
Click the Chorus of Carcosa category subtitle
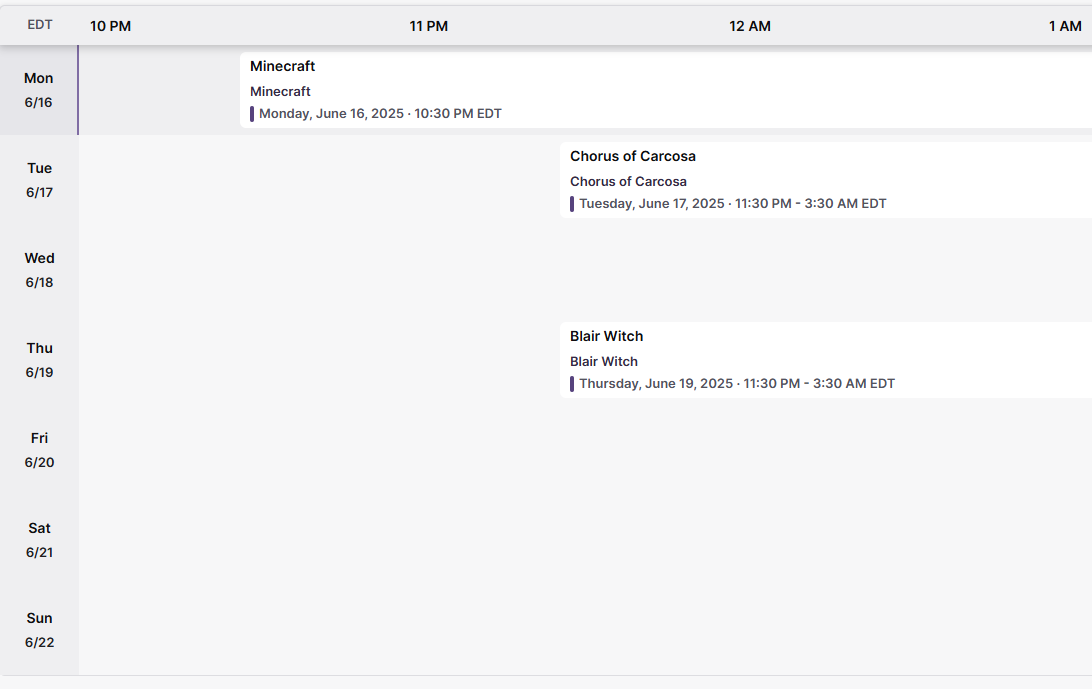point(628,181)
